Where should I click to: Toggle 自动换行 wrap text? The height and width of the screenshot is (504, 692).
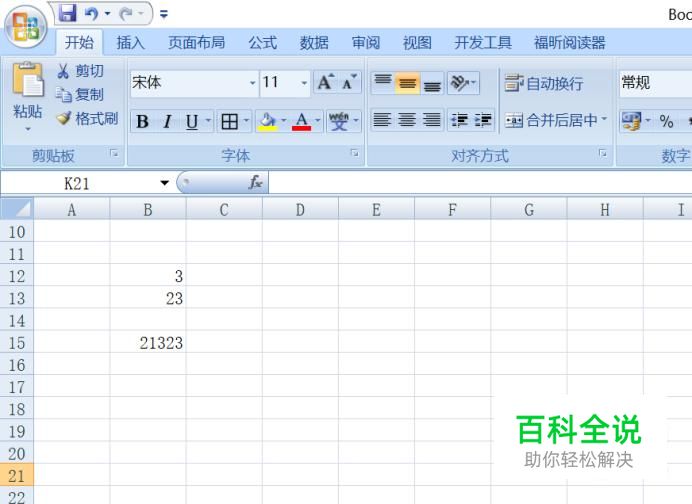click(x=544, y=83)
